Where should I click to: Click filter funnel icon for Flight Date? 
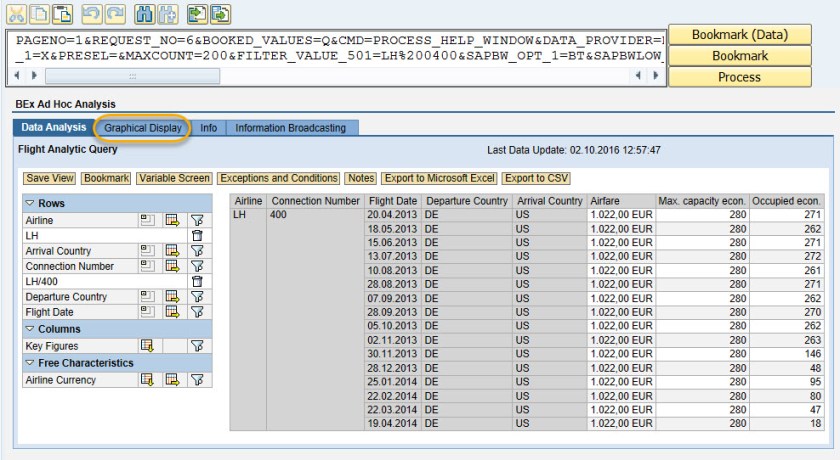[197, 312]
